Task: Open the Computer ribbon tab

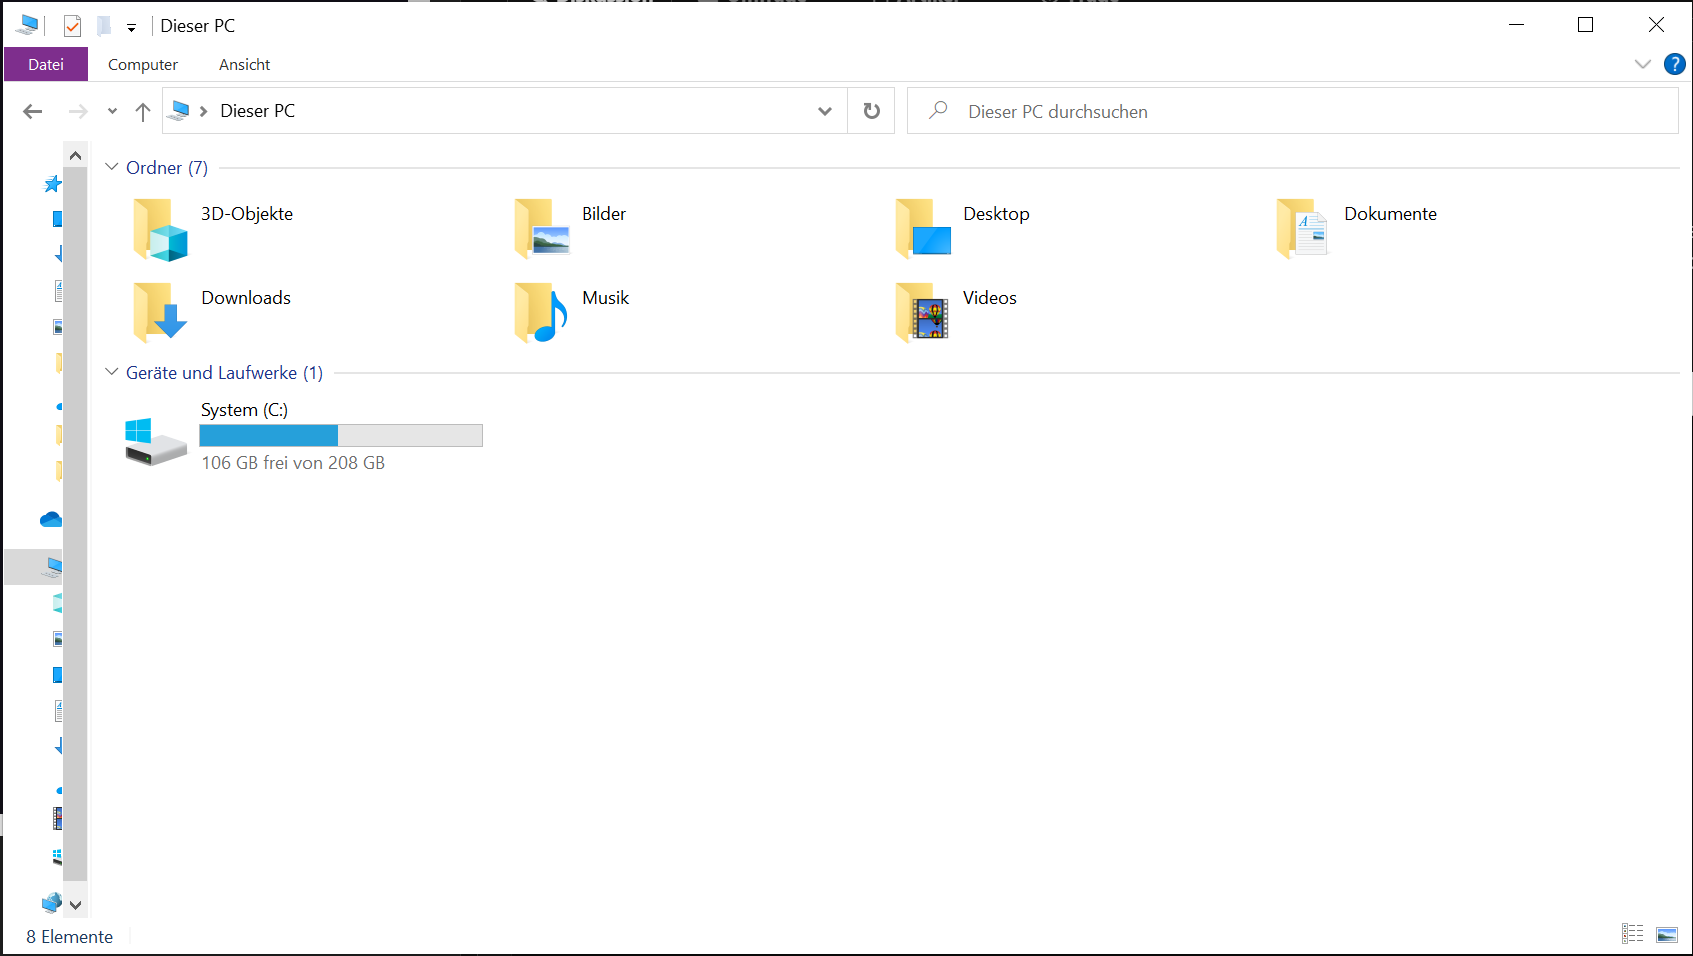Action: point(143,64)
